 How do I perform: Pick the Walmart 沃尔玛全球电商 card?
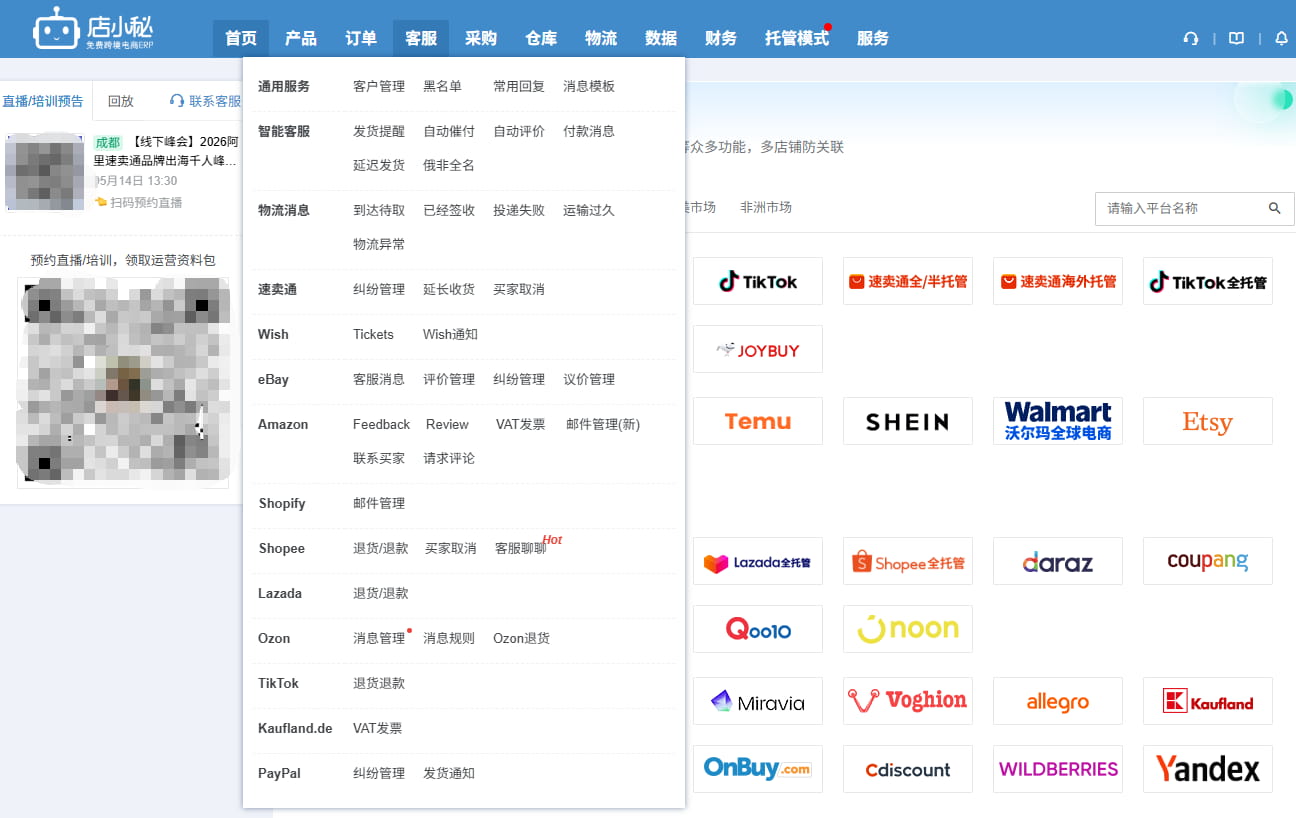point(1058,421)
